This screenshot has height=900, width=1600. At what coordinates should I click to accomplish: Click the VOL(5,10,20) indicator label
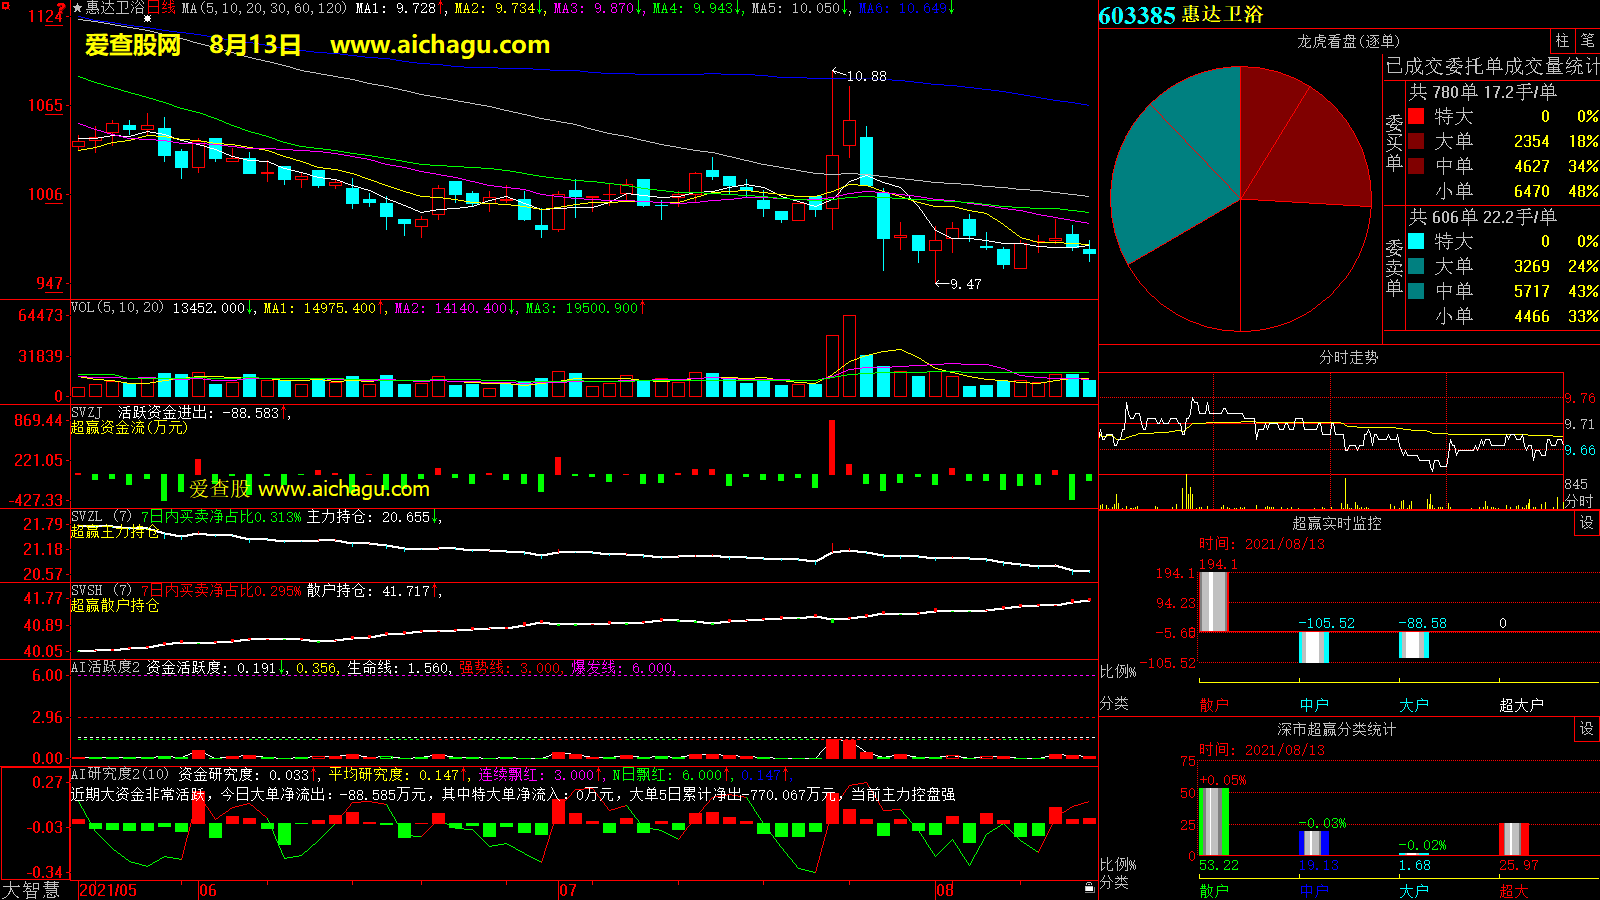click(x=117, y=308)
